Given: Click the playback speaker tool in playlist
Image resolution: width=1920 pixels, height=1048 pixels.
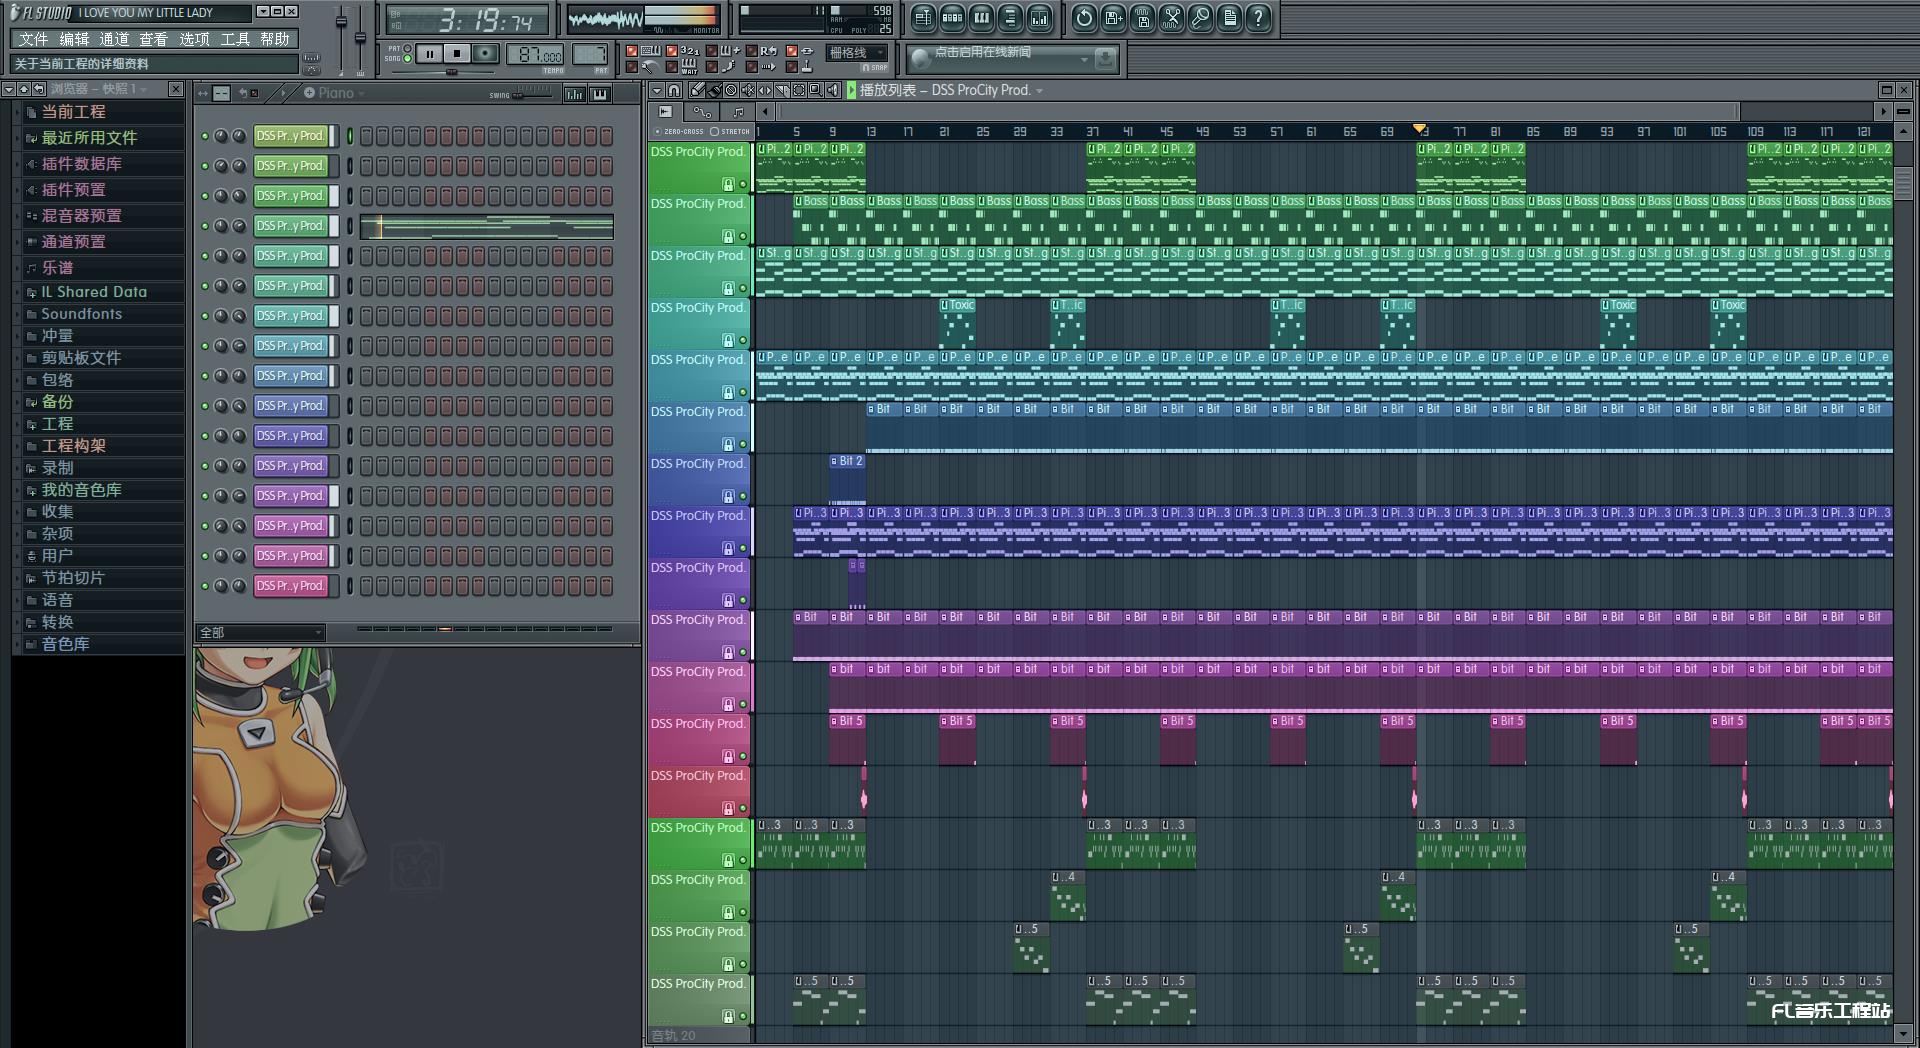Looking at the screenshot, I should pos(833,90).
